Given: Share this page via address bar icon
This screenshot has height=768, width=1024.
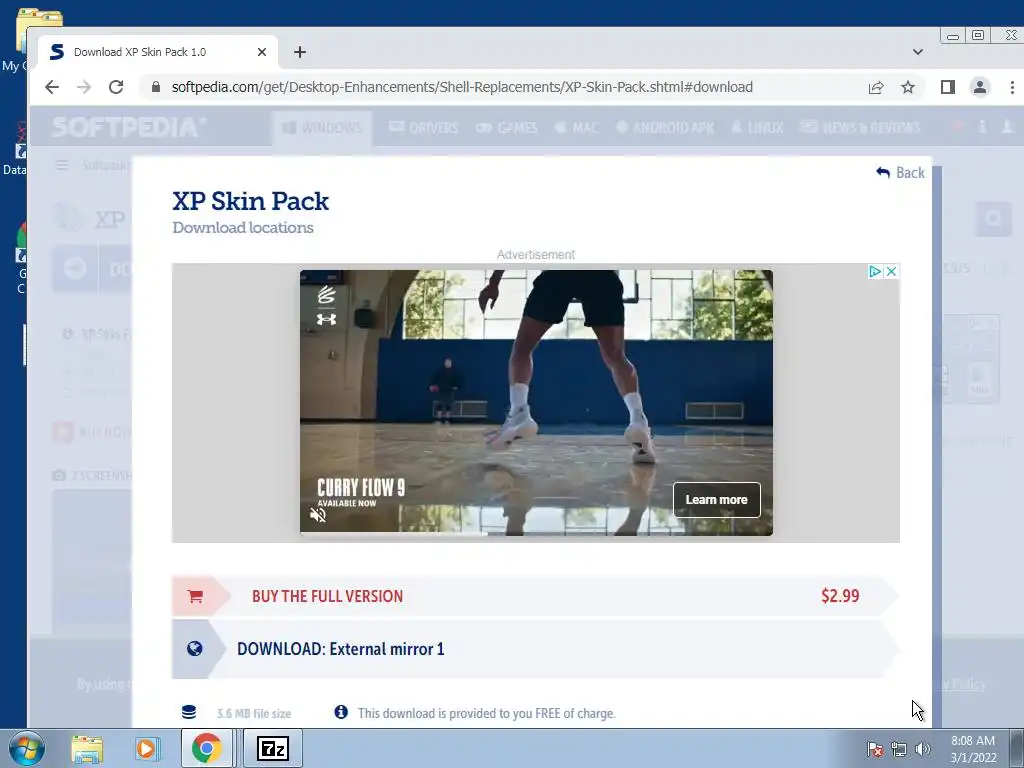Looking at the screenshot, I should coord(876,88).
